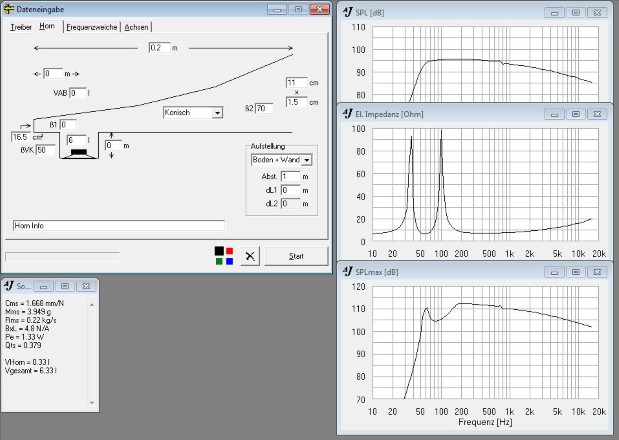This screenshot has height=440, width=619.
Task: Click the X cancel button beside Start
Action: pyautogui.click(x=250, y=256)
